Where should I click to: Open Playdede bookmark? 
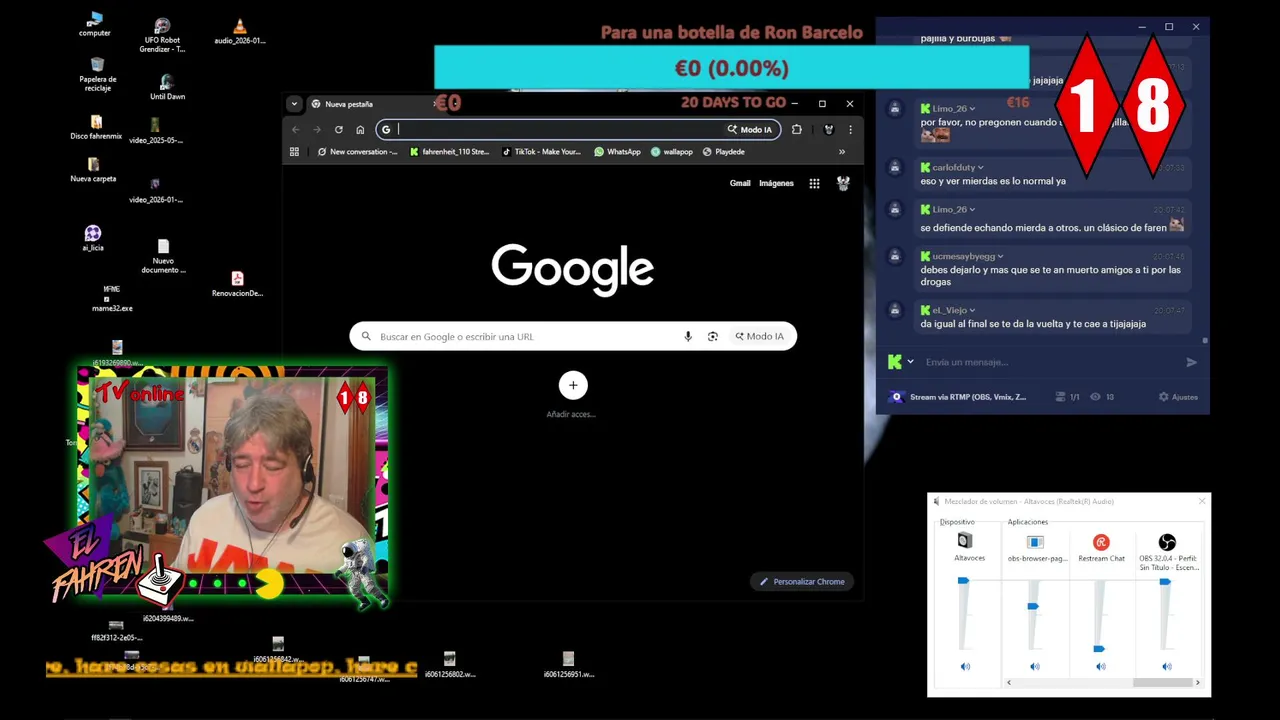tap(723, 152)
